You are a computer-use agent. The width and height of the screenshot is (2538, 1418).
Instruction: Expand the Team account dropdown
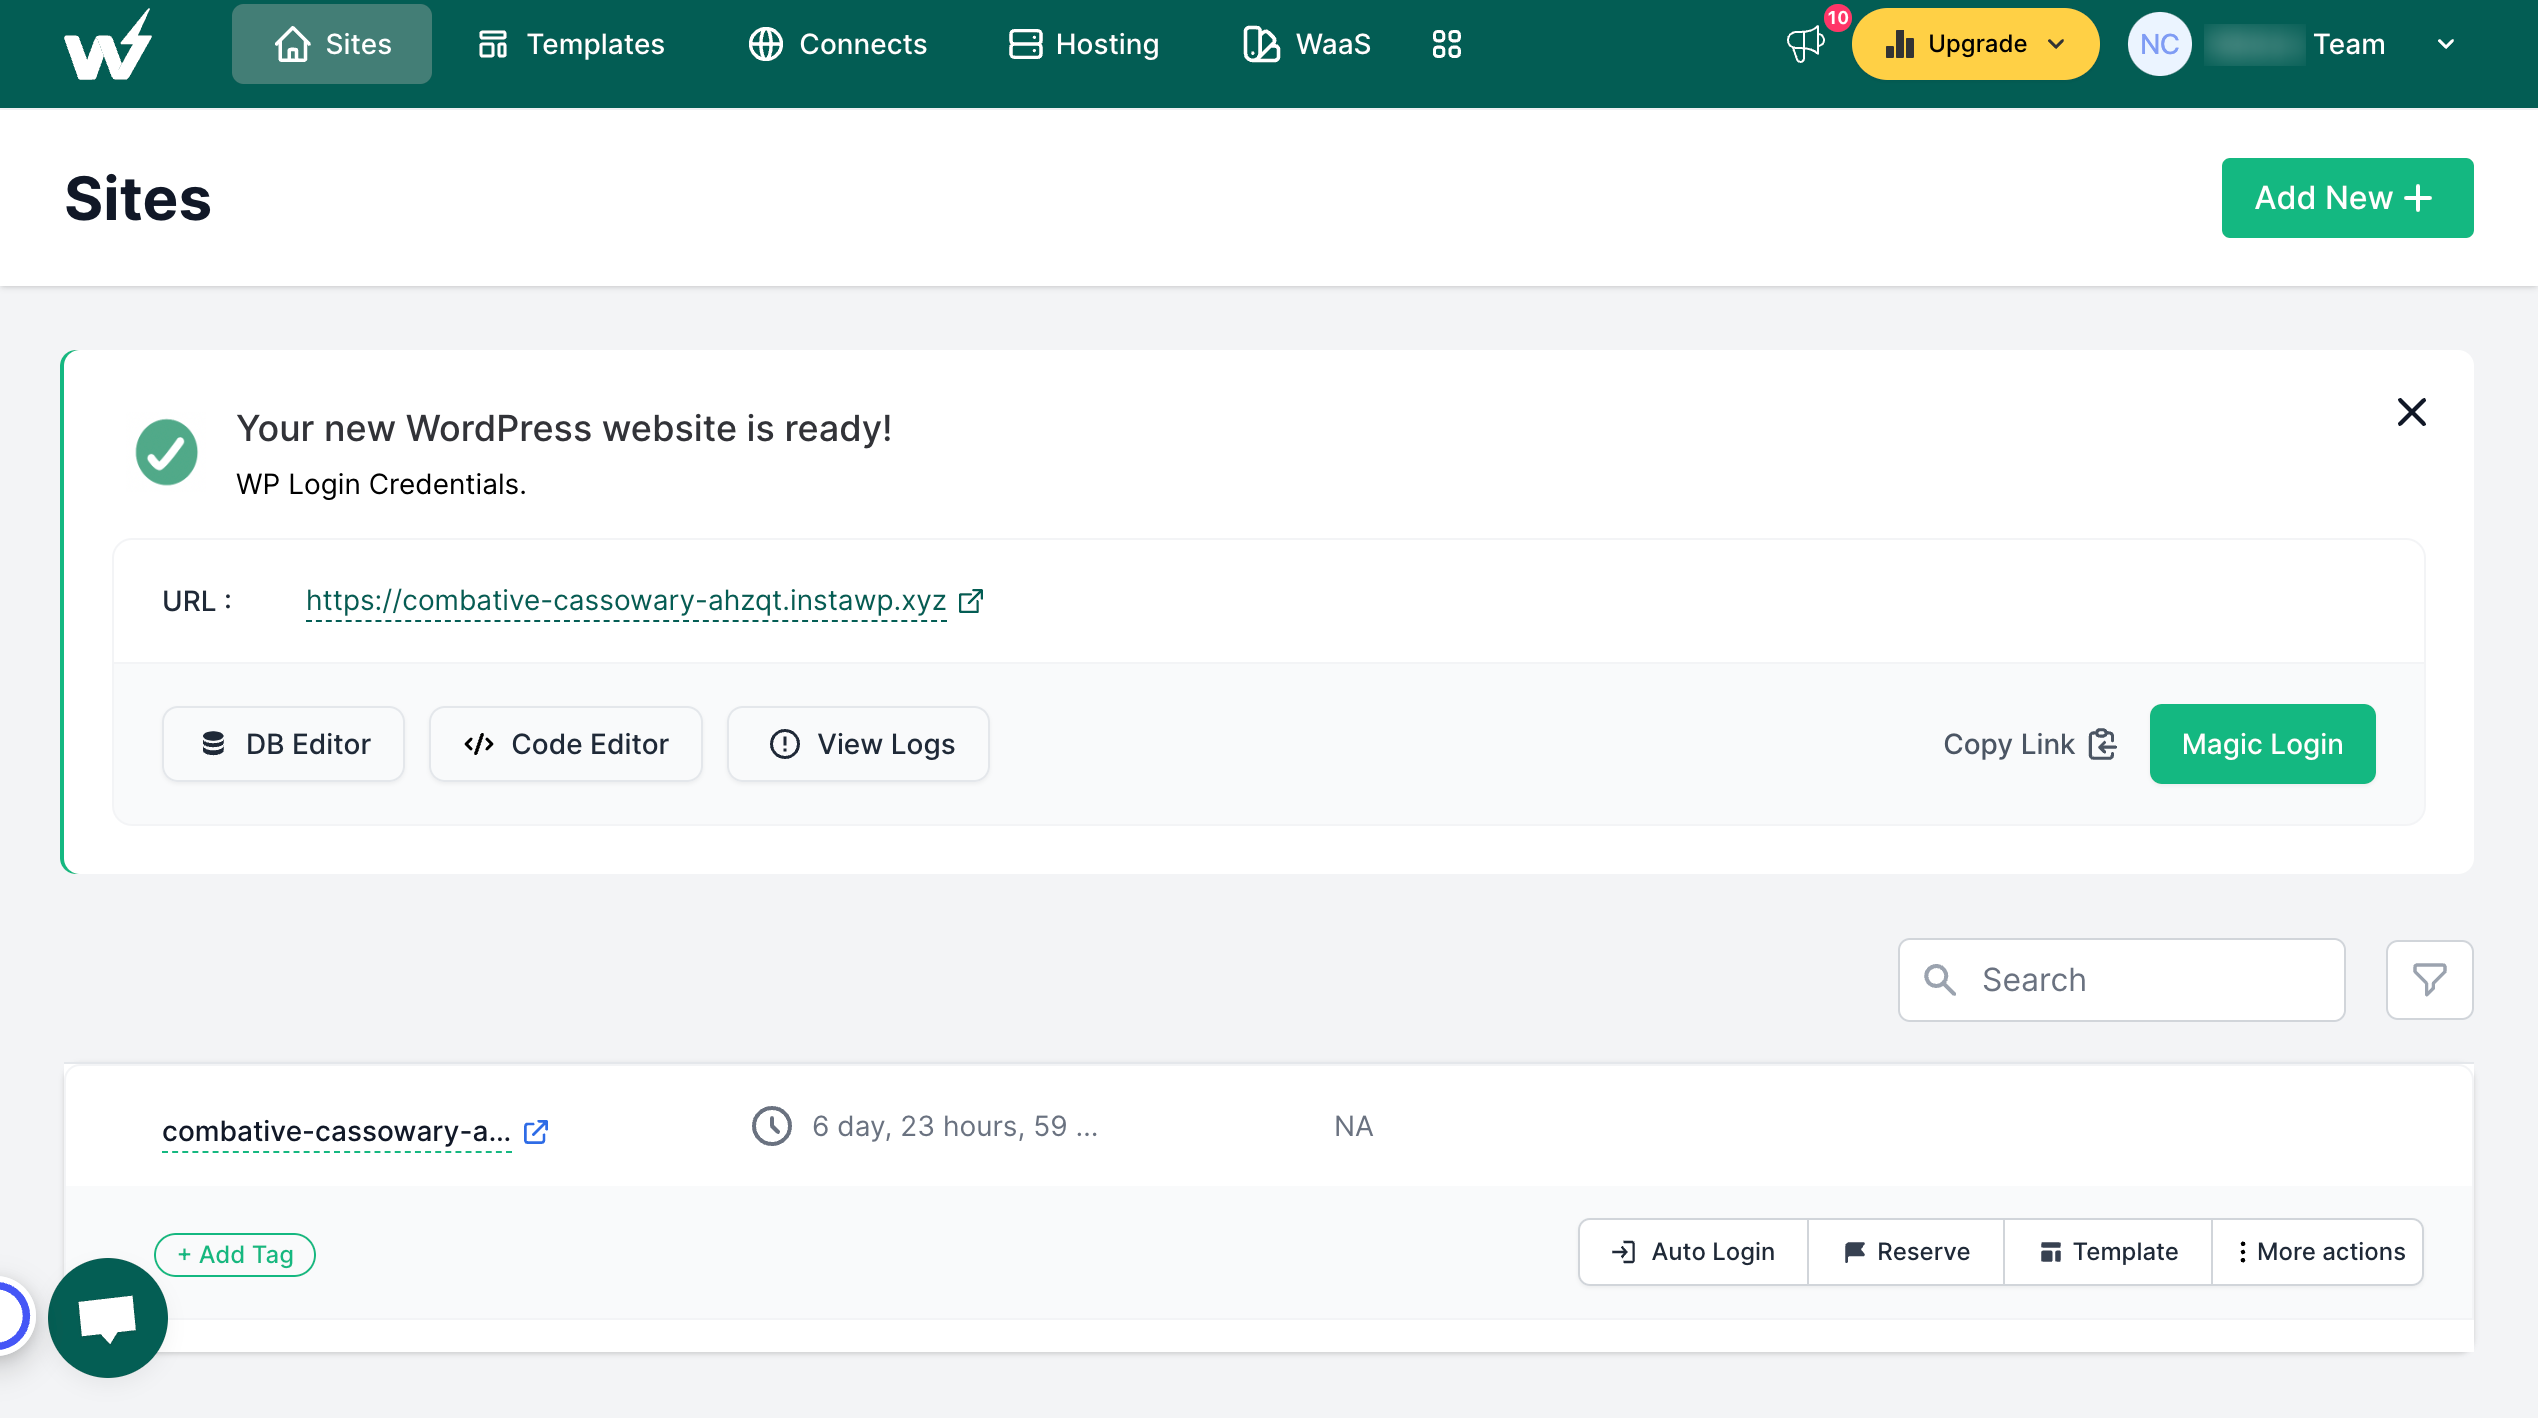point(2446,44)
